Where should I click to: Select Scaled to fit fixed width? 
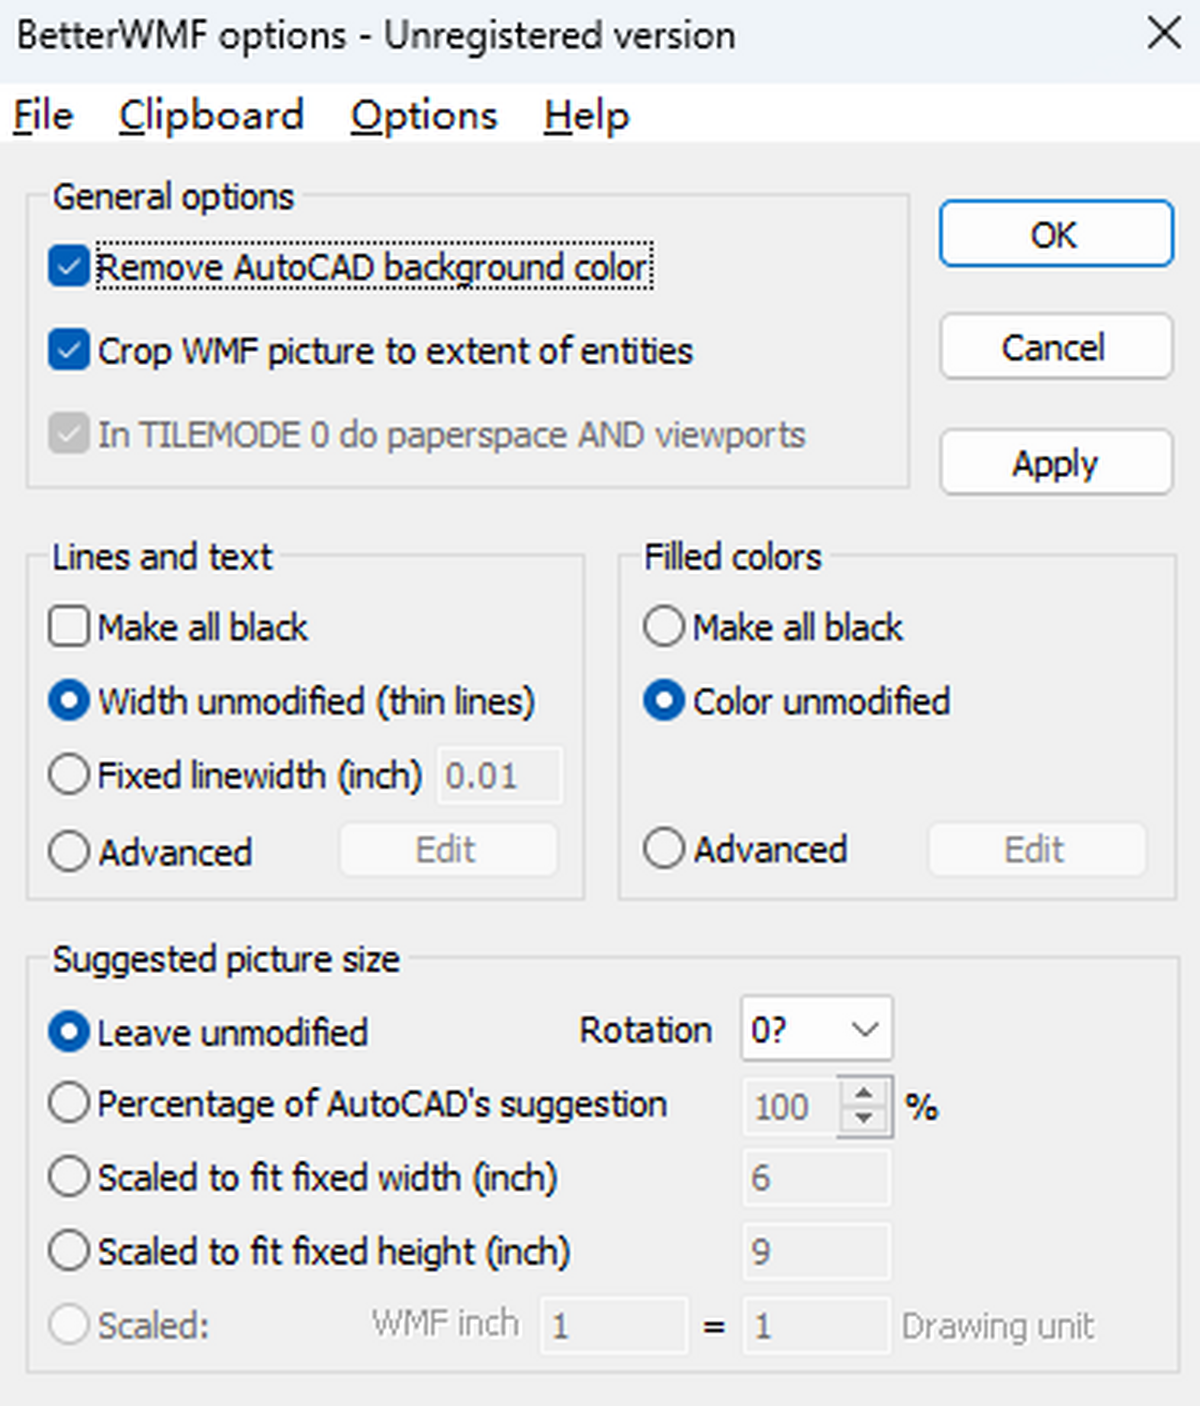tap(69, 1177)
